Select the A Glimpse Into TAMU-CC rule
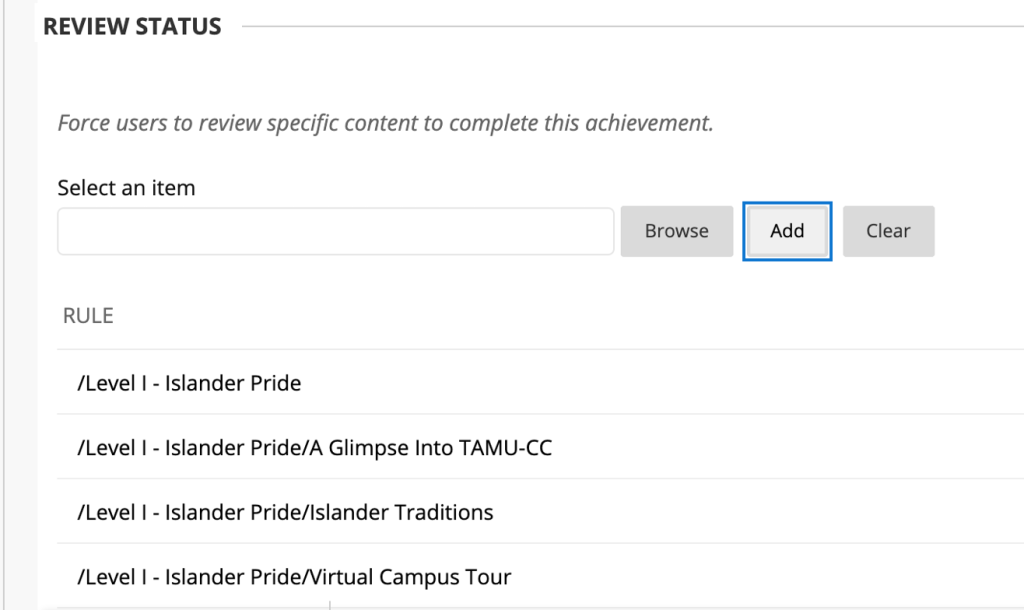Screen dimensions: 1024x610 pos(314,447)
